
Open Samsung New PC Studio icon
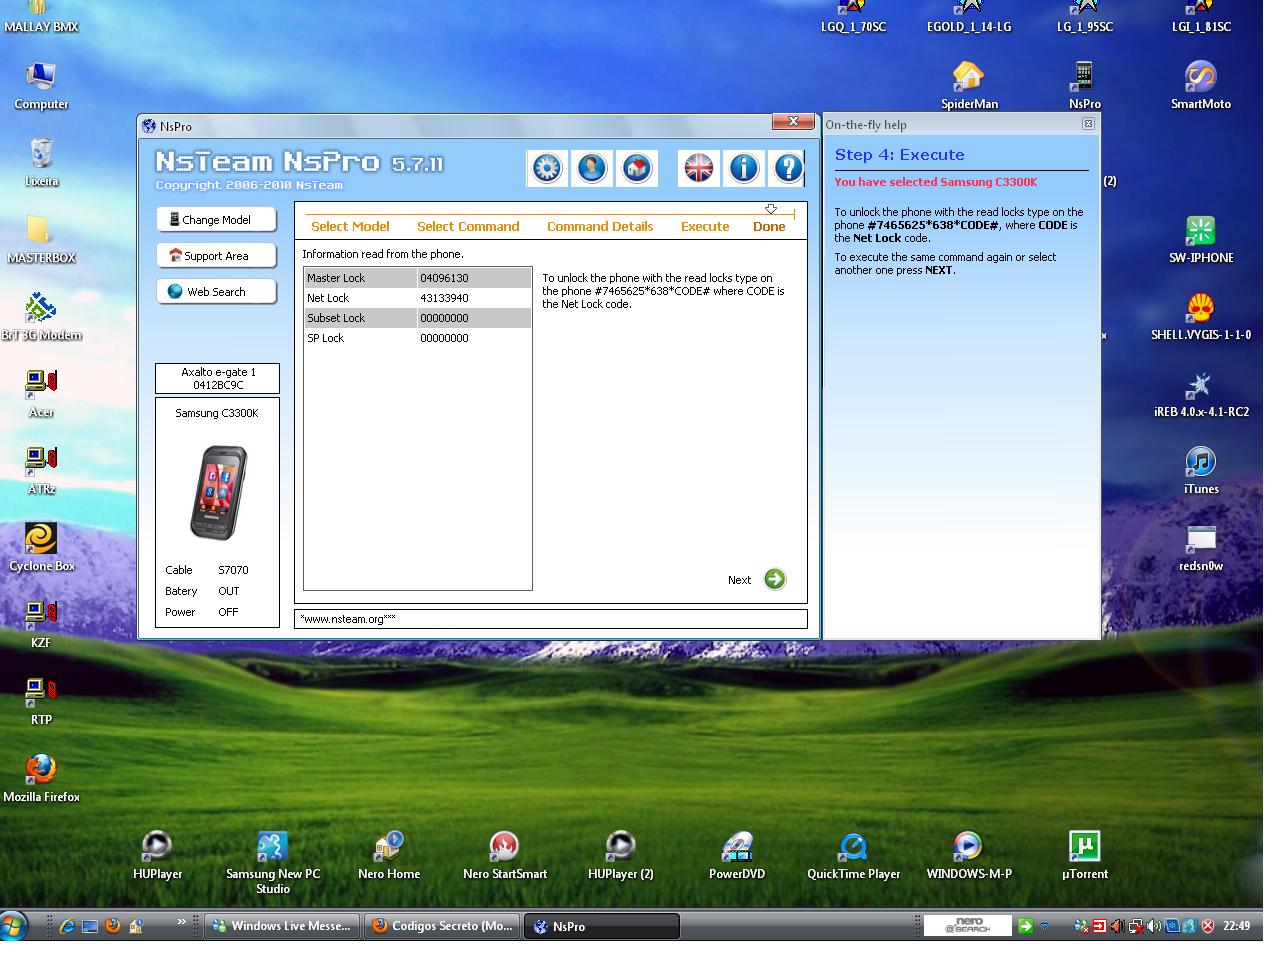click(x=273, y=862)
